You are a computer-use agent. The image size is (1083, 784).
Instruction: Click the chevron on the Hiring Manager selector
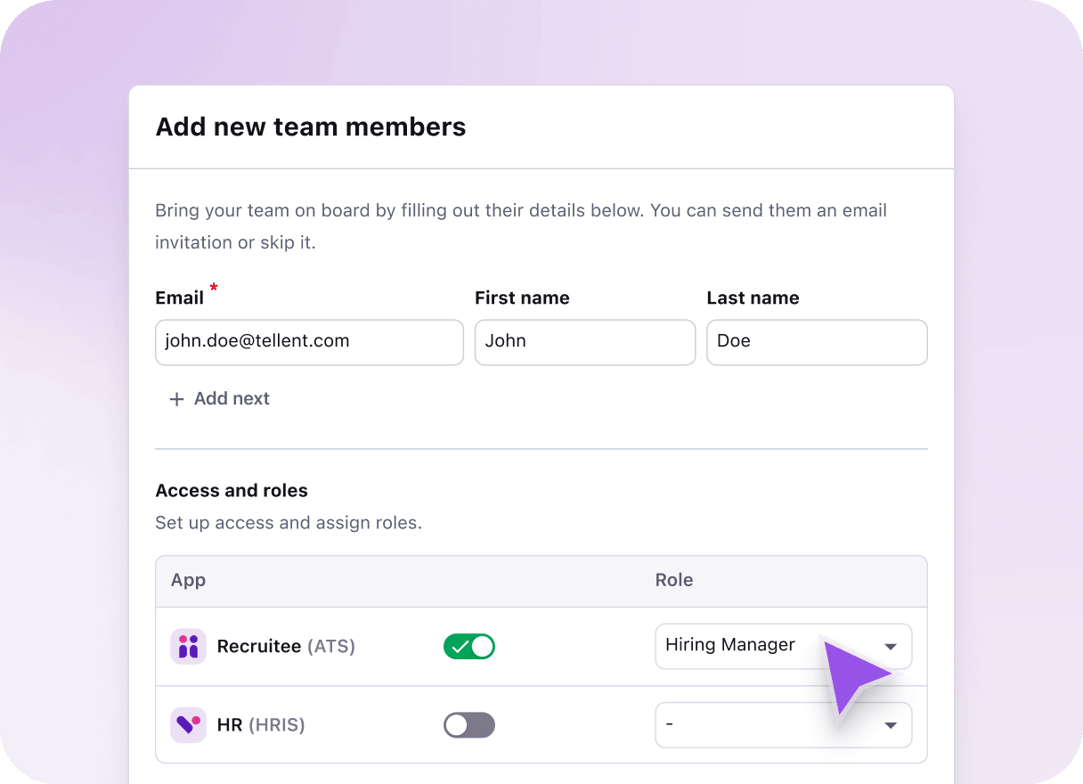[x=889, y=646]
